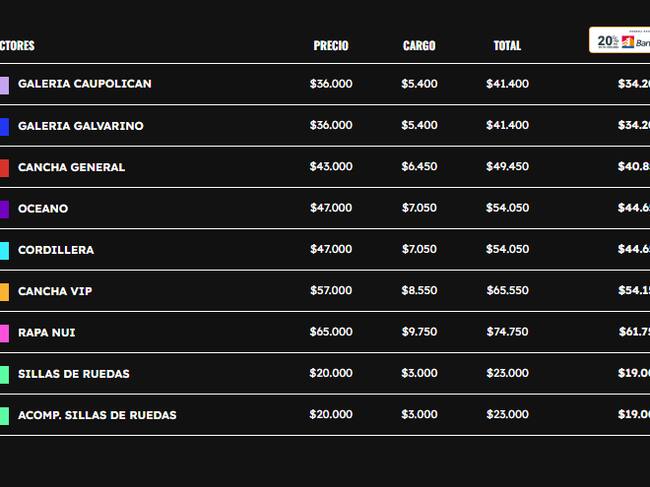Click the lilac Galeria Caupolican color swatch

(x=4, y=85)
